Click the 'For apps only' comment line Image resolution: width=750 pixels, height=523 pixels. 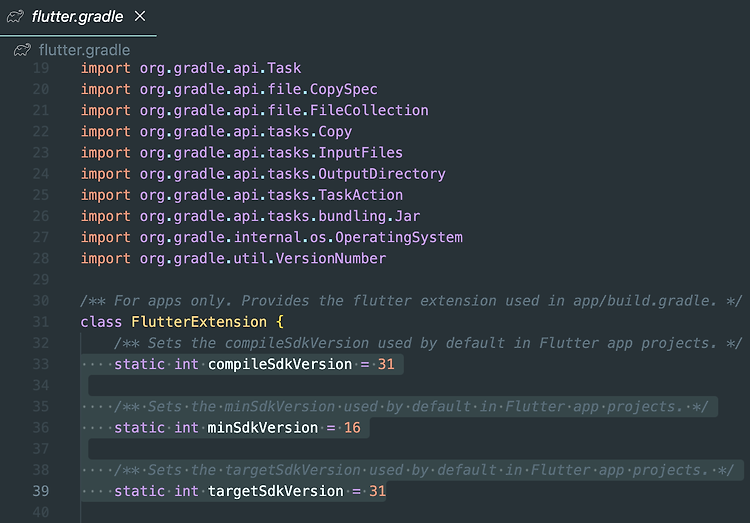(411, 300)
